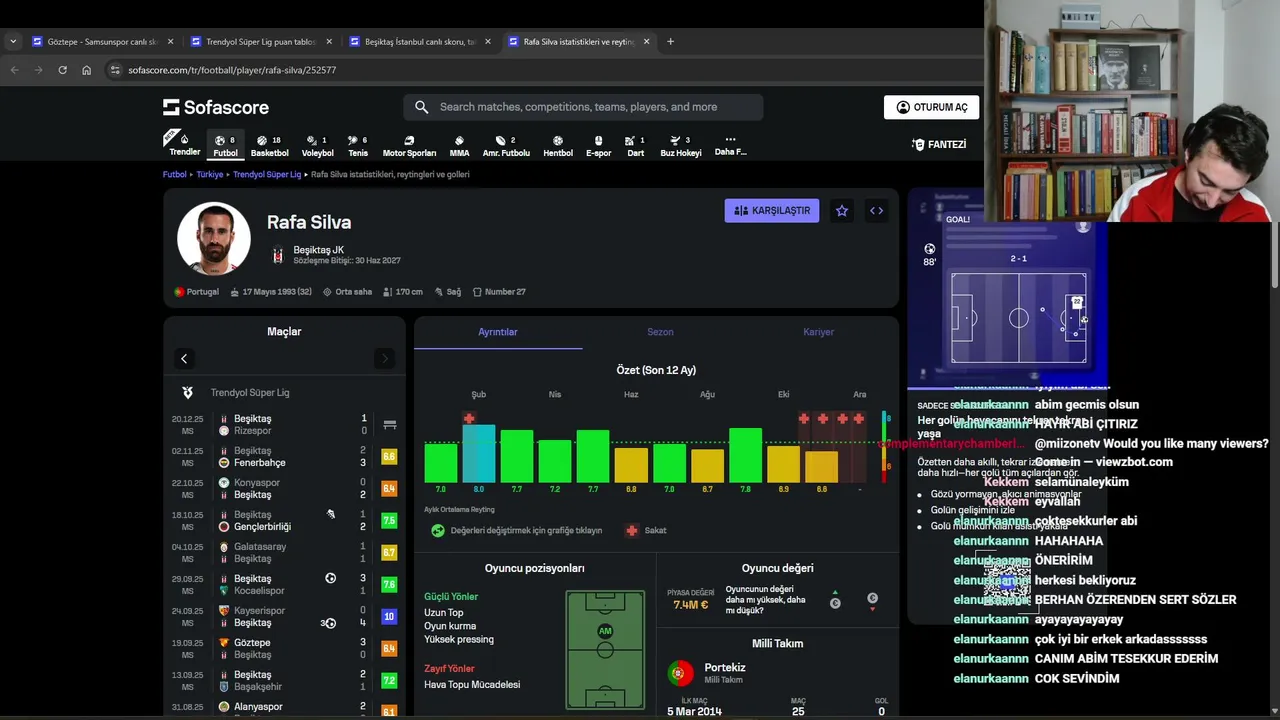1280x720 pixels.
Task: Click the OTURUM AÇ login button
Action: [x=931, y=107]
